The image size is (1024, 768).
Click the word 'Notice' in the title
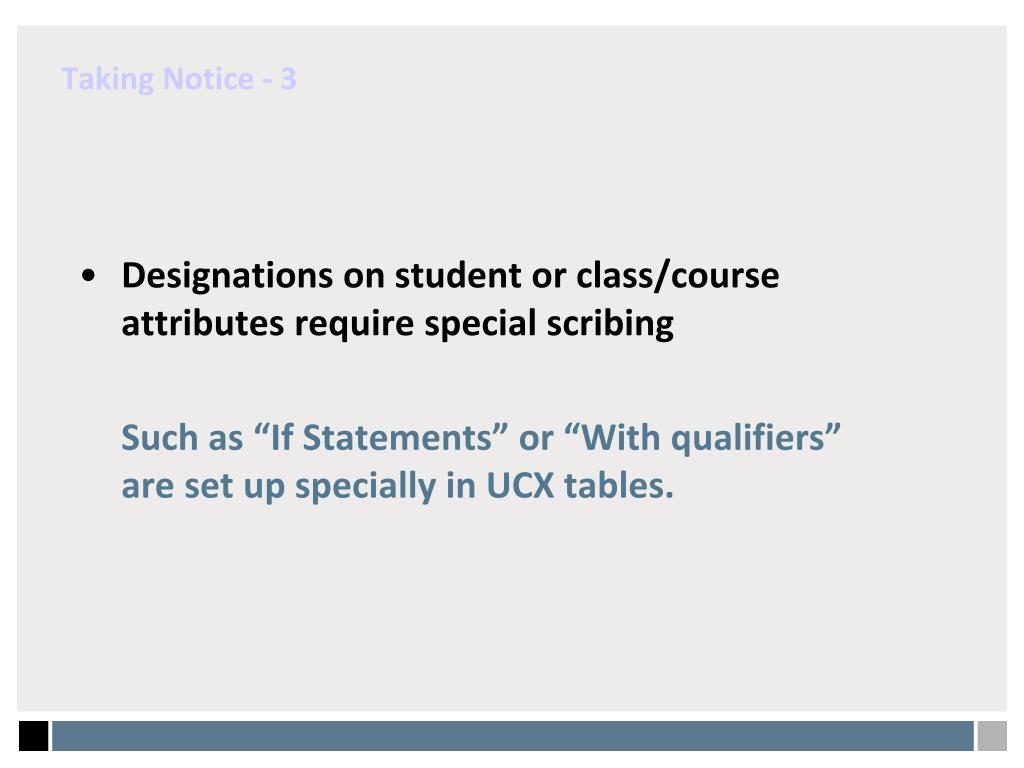click(208, 79)
